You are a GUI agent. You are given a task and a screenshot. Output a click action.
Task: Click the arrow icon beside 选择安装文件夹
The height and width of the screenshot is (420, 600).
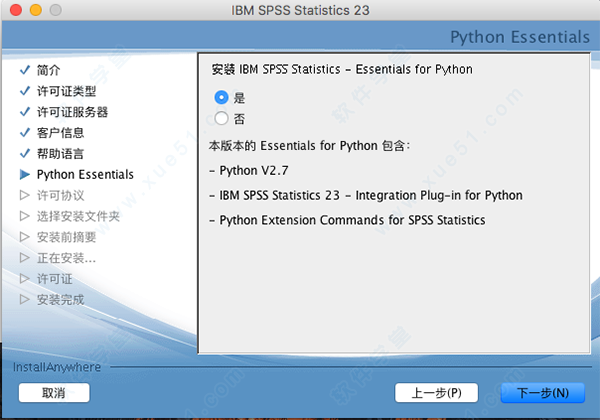click(25, 216)
